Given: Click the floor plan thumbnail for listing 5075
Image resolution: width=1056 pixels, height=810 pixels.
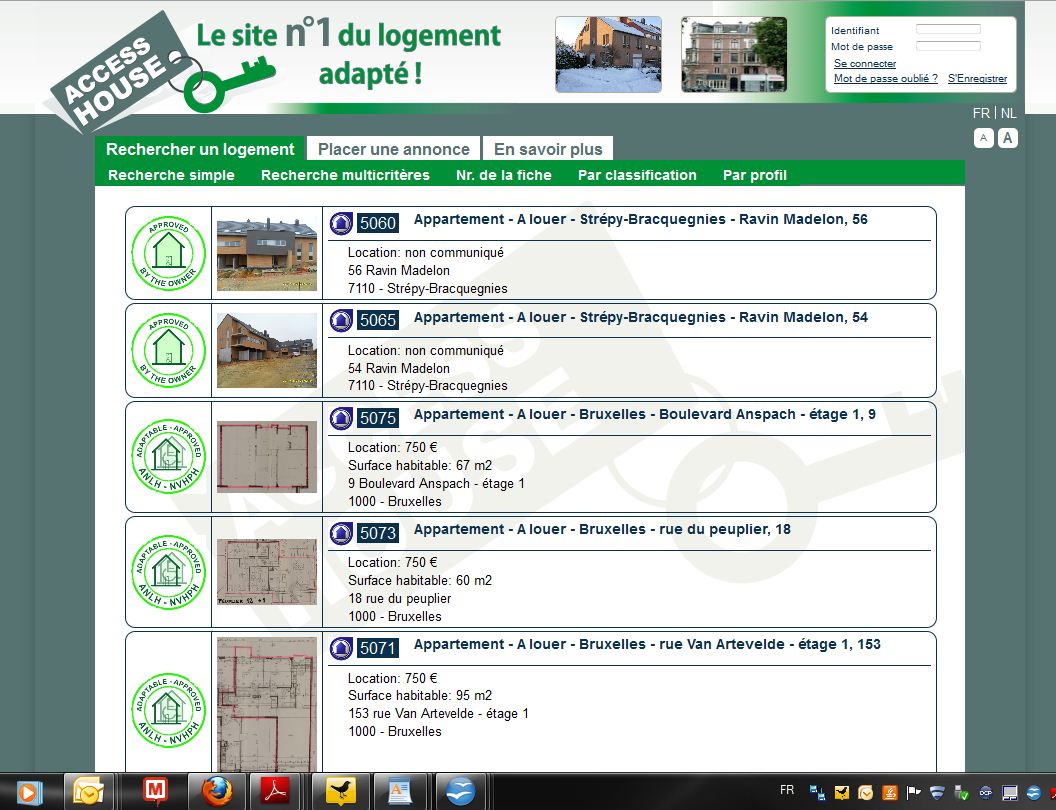Looking at the screenshot, I should tap(267, 457).
